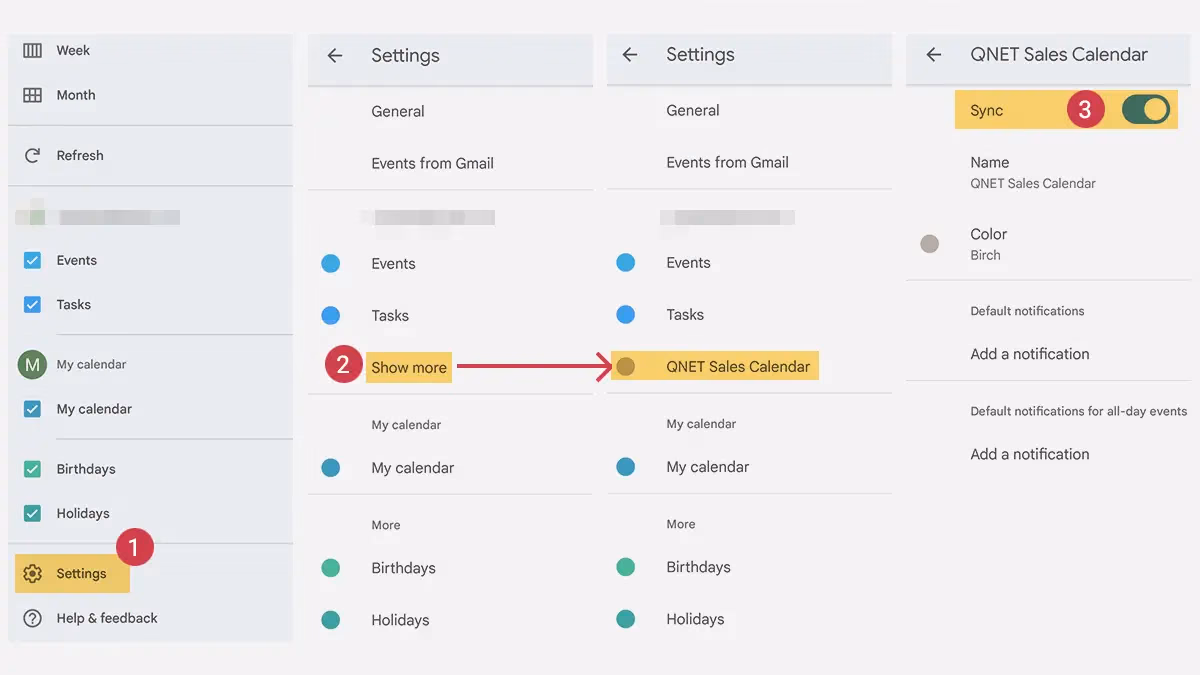Open My calendar in second panel
The image size is (1200, 675).
point(412,468)
